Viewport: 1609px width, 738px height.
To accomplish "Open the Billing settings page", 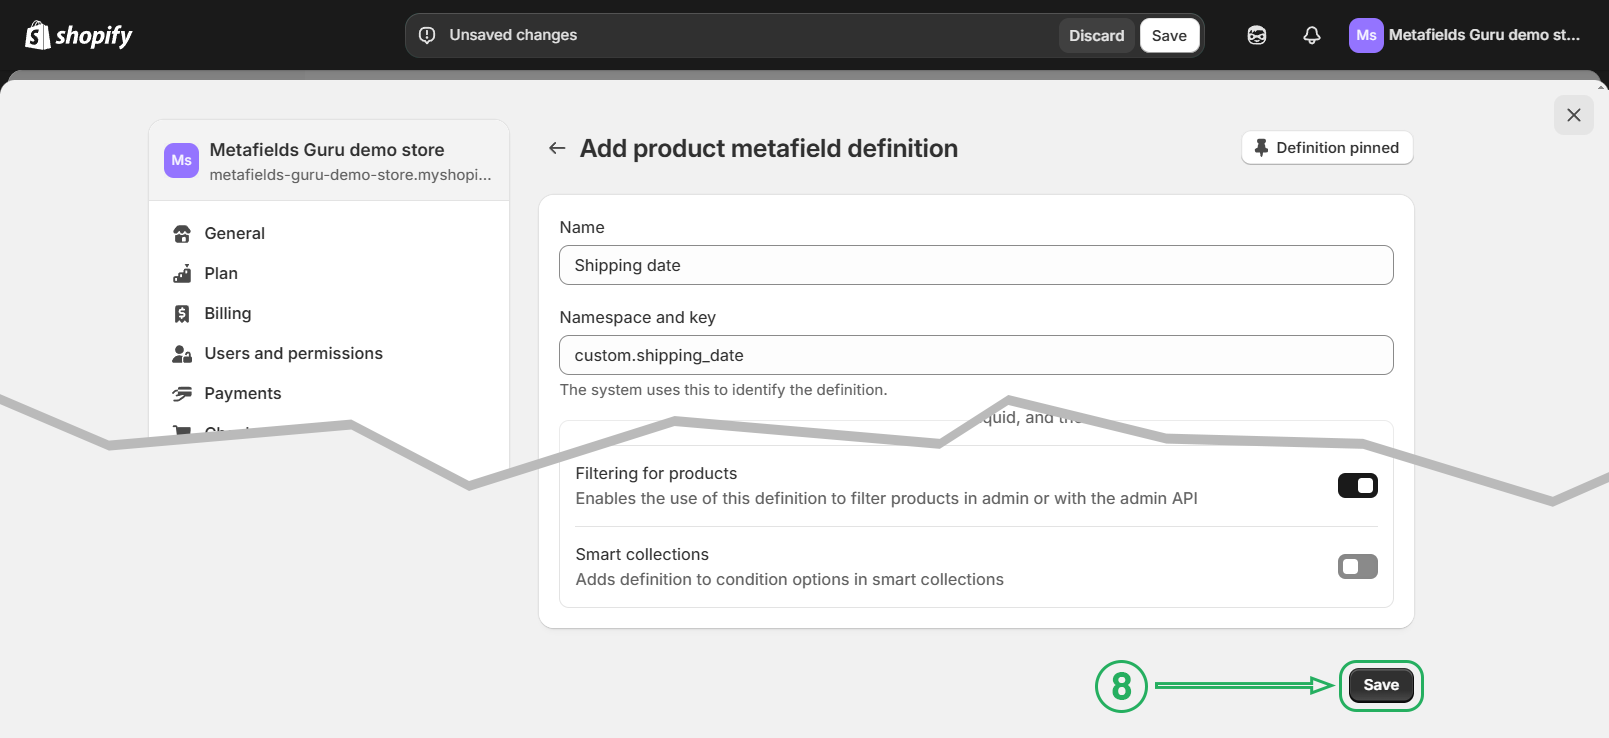I will click(228, 314).
